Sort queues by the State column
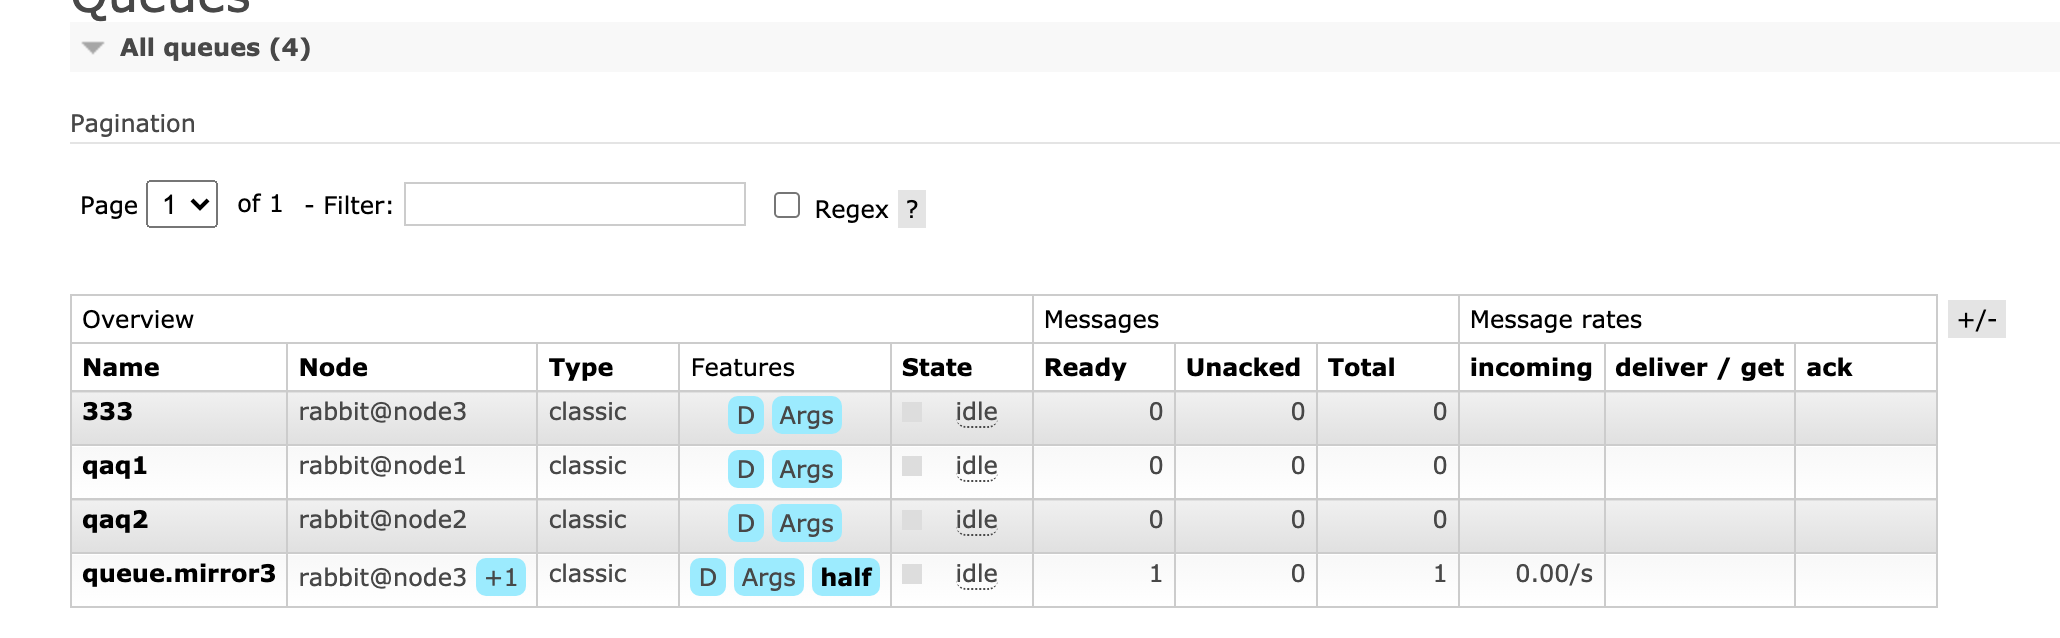Screen dimensions: 2060x638 [x=936, y=367]
